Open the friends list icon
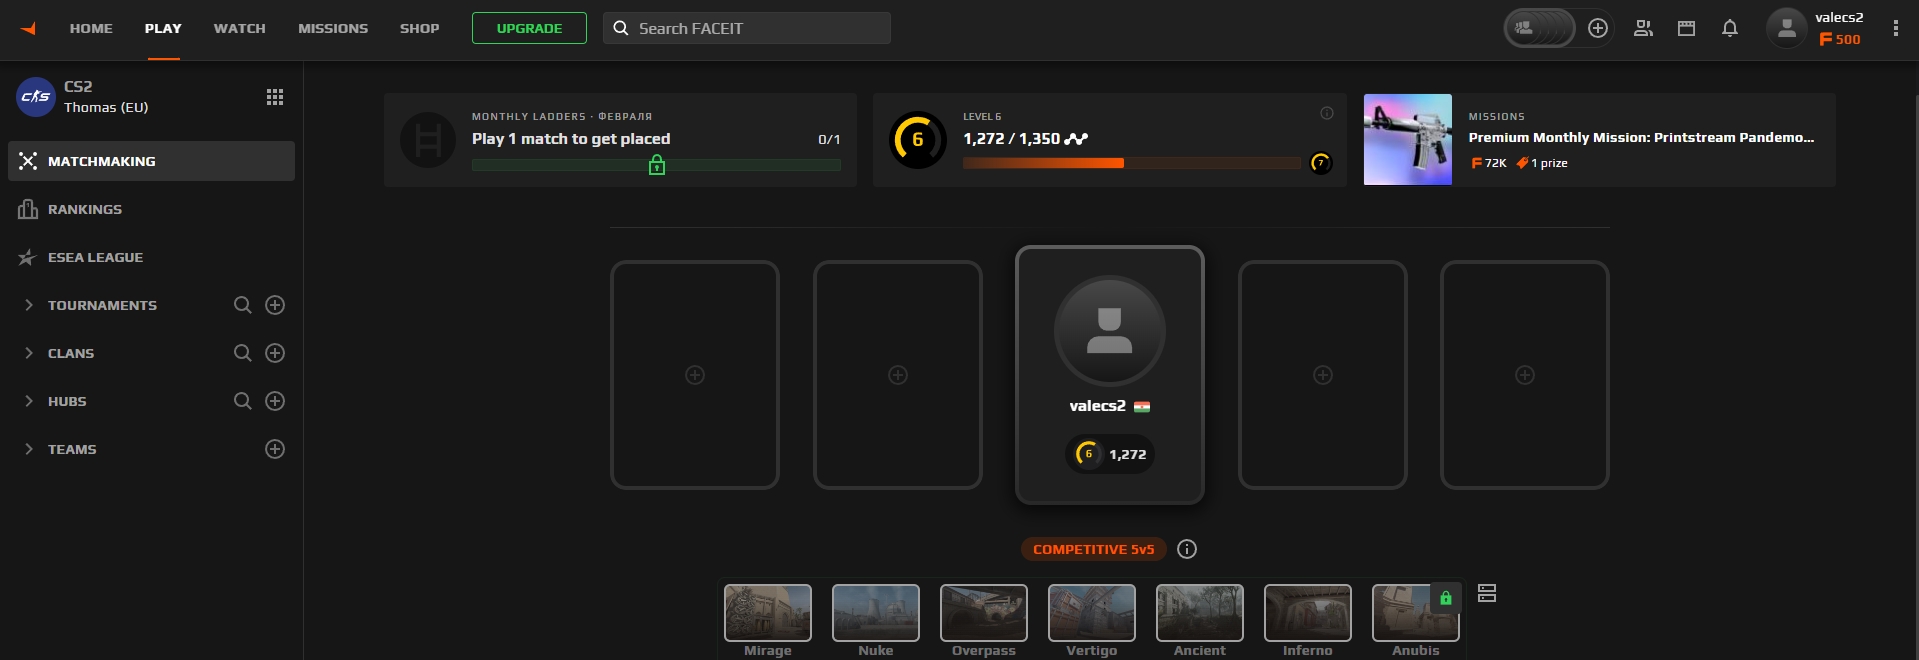Viewport: 1919px width, 660px height. tap(1643, 28)
